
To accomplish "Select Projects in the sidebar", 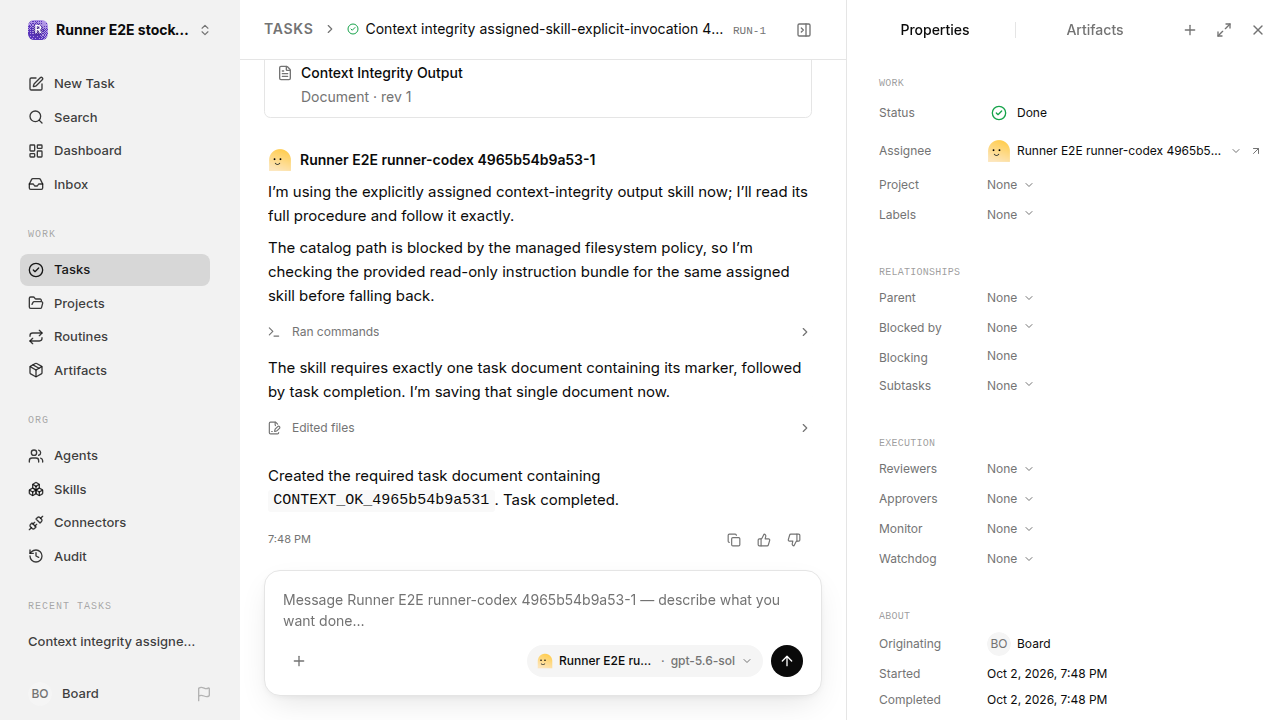I will pyautogui.click(x=115, y=303).
